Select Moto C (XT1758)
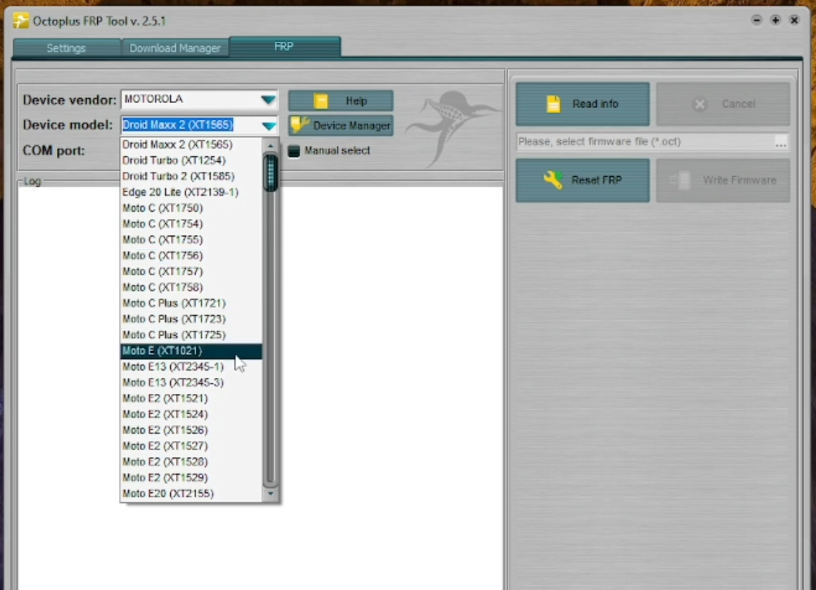The width and height of the screenshot is (816, 590). tap(191, 287)
